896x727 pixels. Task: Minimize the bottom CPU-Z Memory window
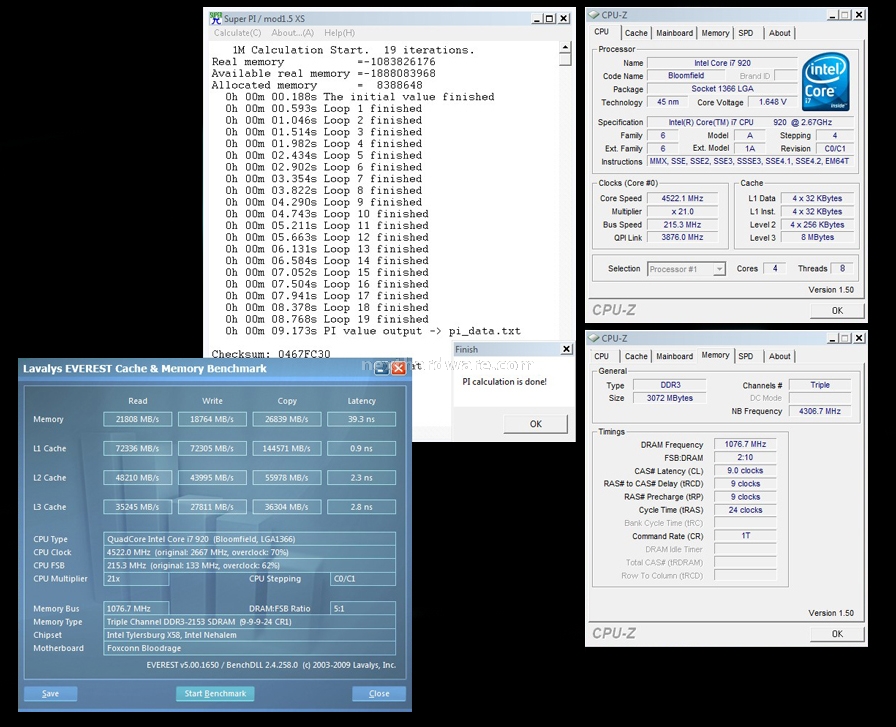[833, 338]
